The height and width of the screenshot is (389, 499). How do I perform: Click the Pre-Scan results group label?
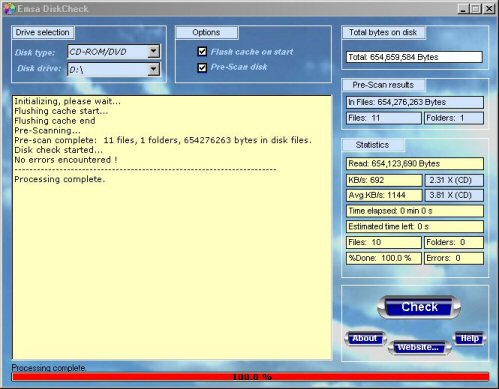pyautogui.click(x=383, y=85)
